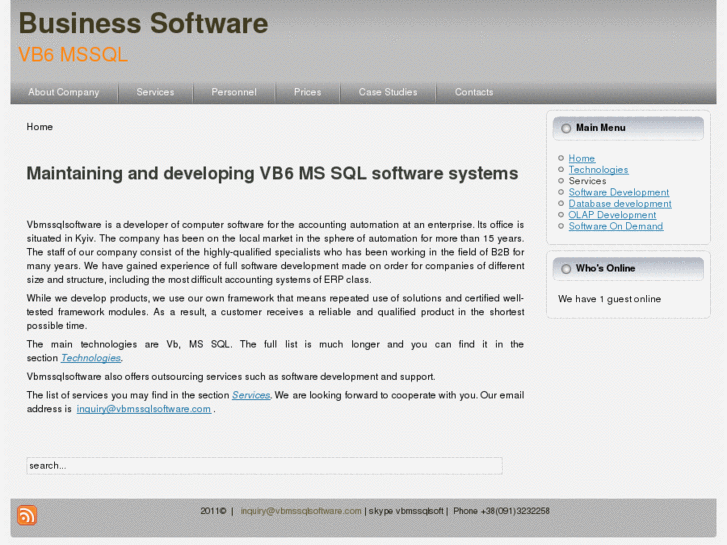727x545 pixels.
Task: Click the inquiry email link in article
Action: (x=144, y=409)
